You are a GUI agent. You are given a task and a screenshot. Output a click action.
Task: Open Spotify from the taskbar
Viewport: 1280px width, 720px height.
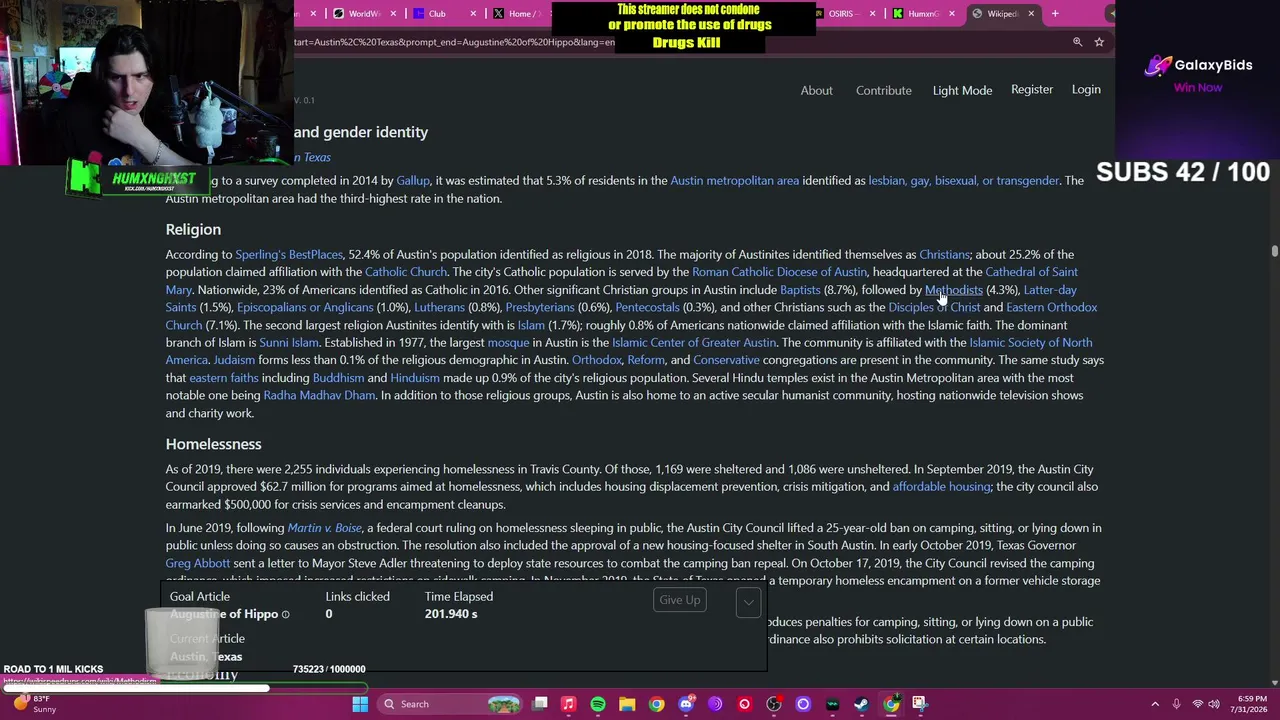coord(598,704)
